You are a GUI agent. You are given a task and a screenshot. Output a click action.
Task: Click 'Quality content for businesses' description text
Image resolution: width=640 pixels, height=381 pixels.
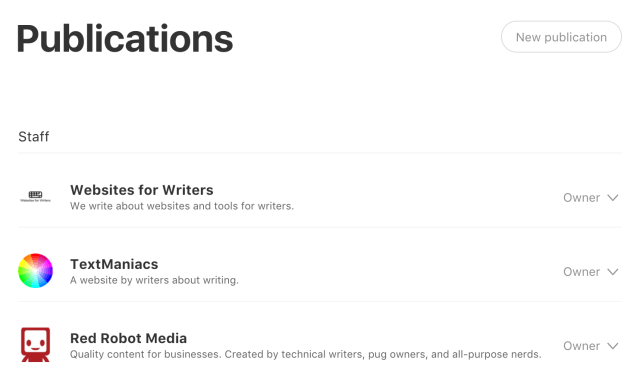pos(306,354)
